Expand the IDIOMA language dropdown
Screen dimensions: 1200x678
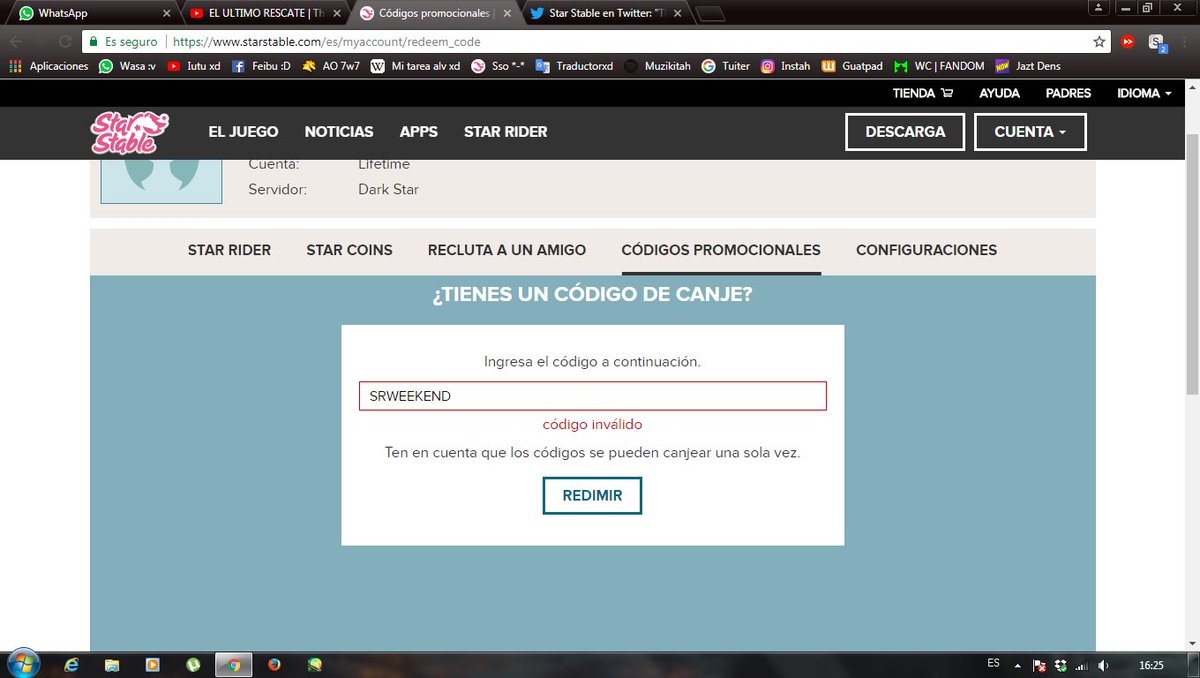pos(1145,93)
